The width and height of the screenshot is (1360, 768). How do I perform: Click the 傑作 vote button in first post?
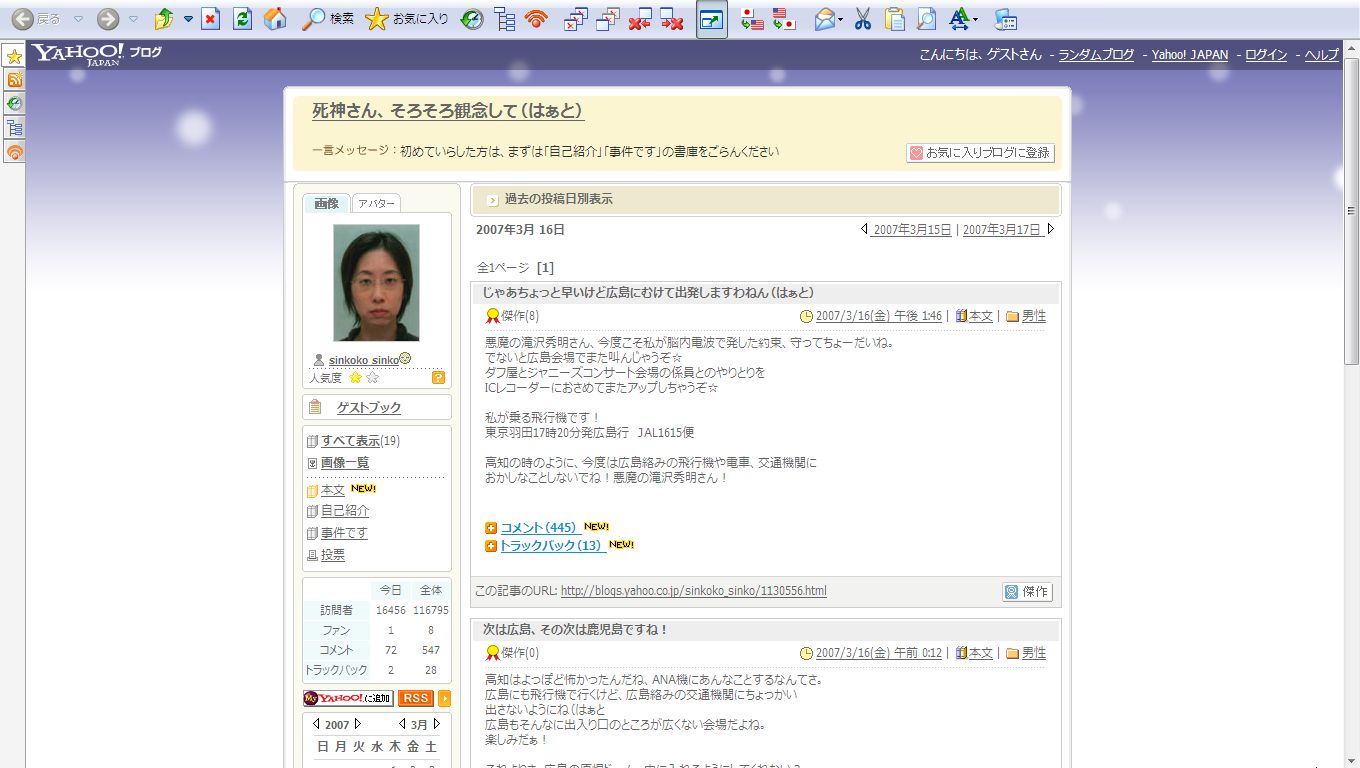[1027, 592]
